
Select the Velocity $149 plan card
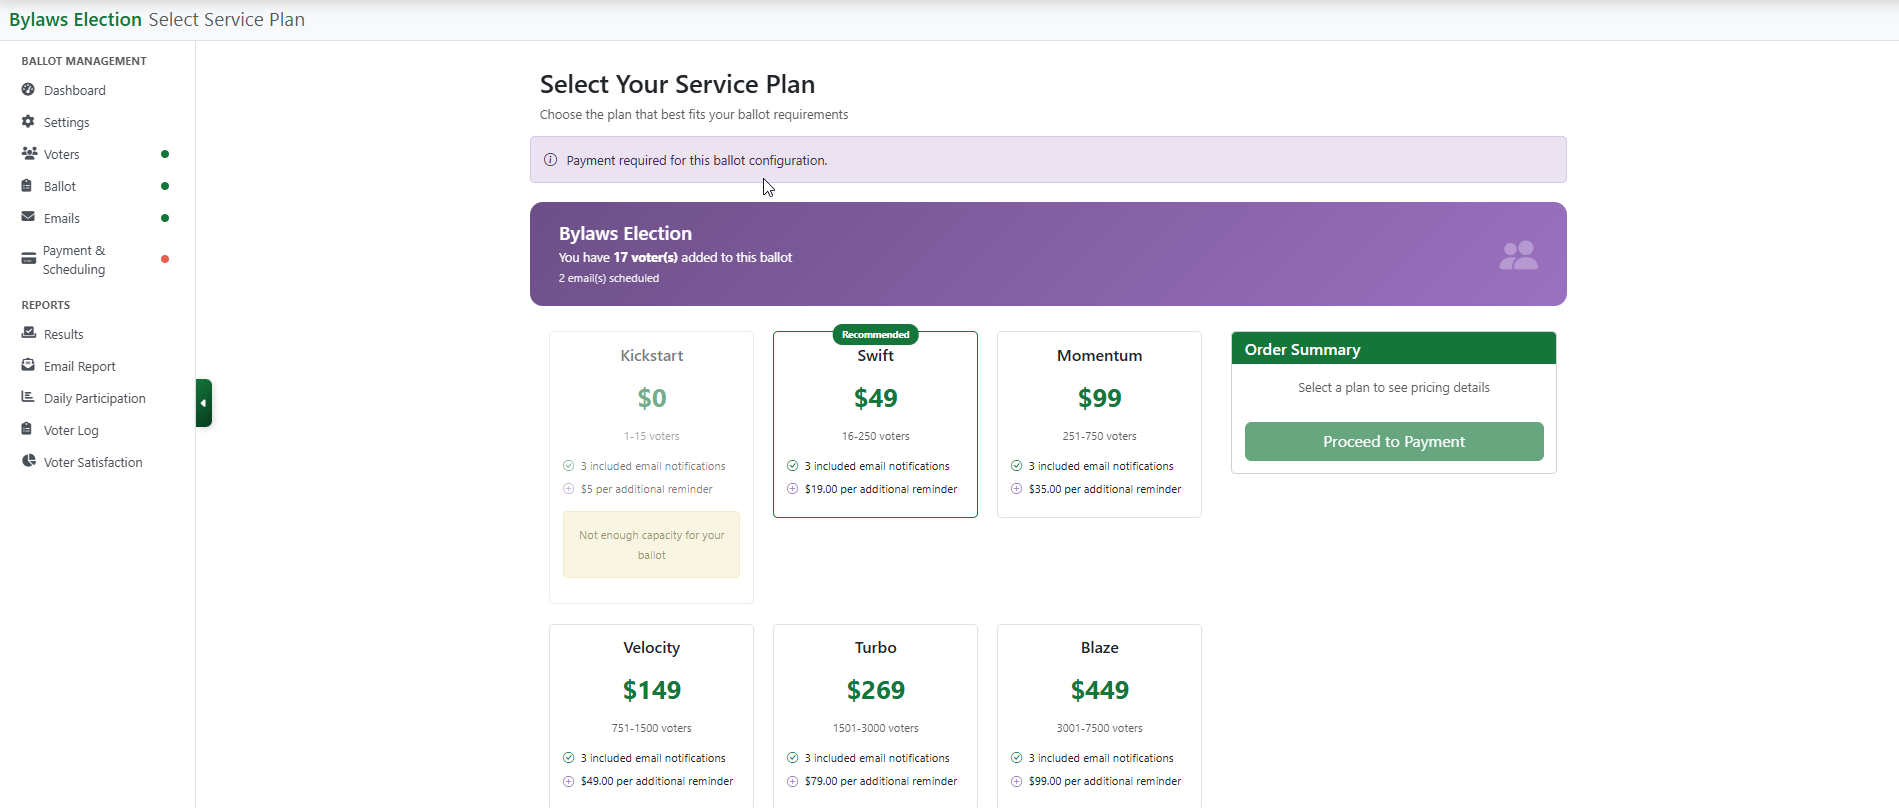coord(651,716)
